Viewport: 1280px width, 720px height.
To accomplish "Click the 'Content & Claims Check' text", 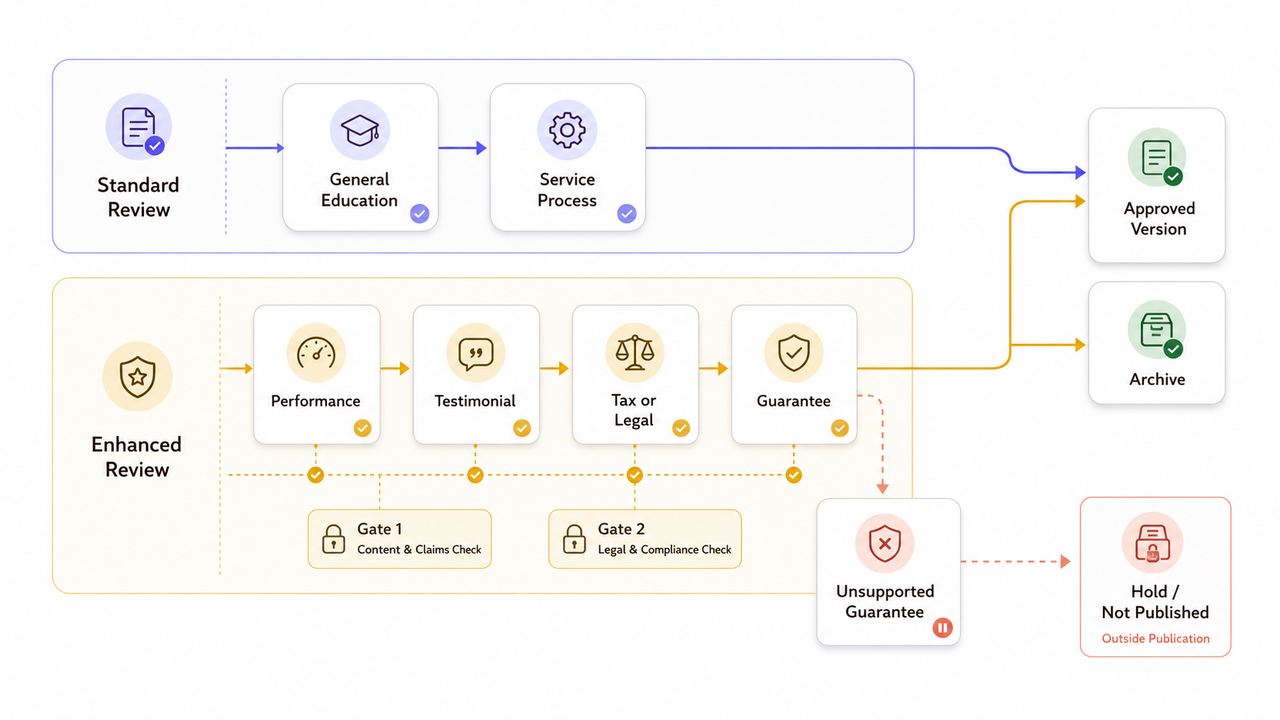I will (x=419, y=549).
